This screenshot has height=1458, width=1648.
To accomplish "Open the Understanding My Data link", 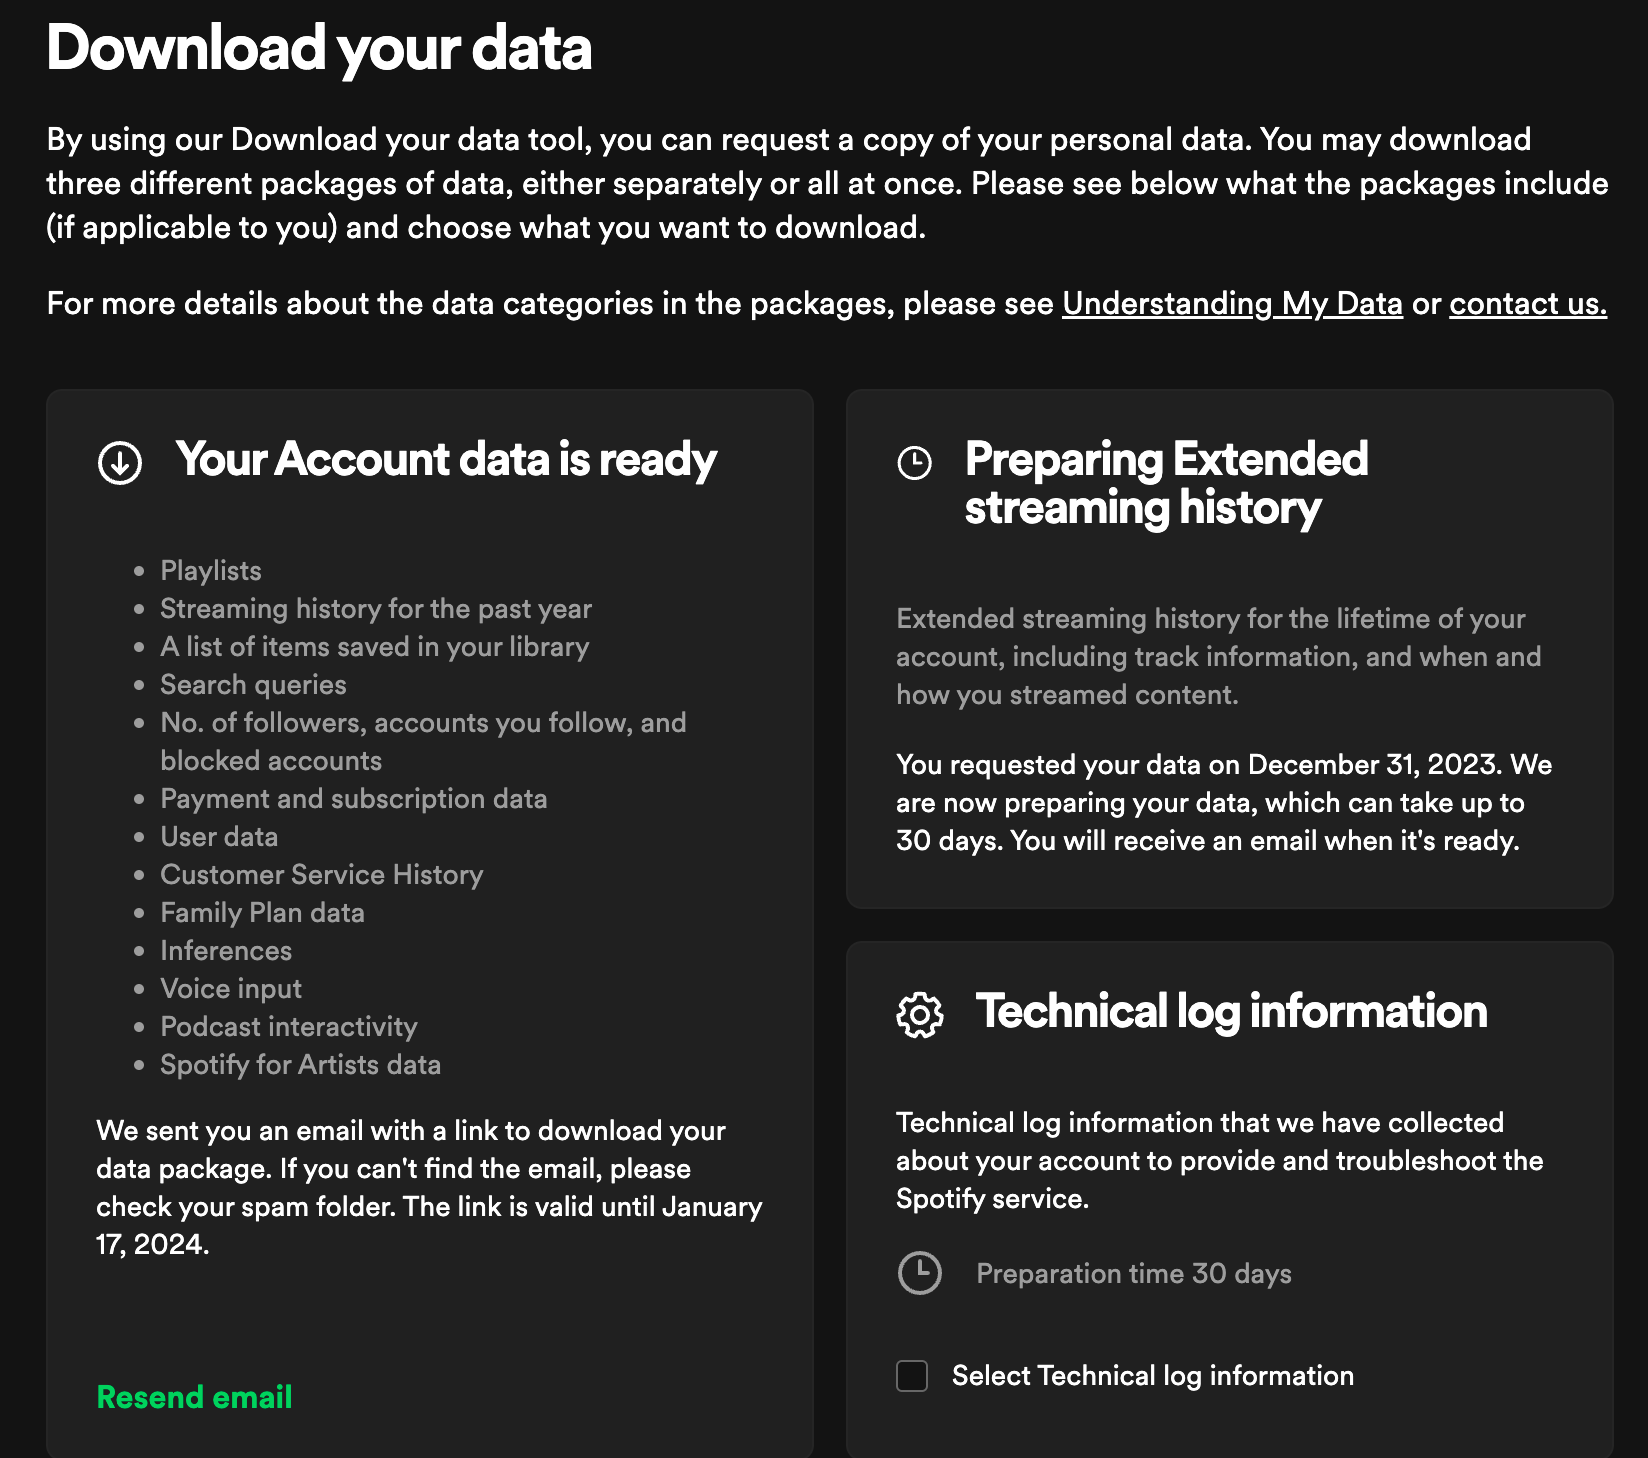I will 1232,303.
